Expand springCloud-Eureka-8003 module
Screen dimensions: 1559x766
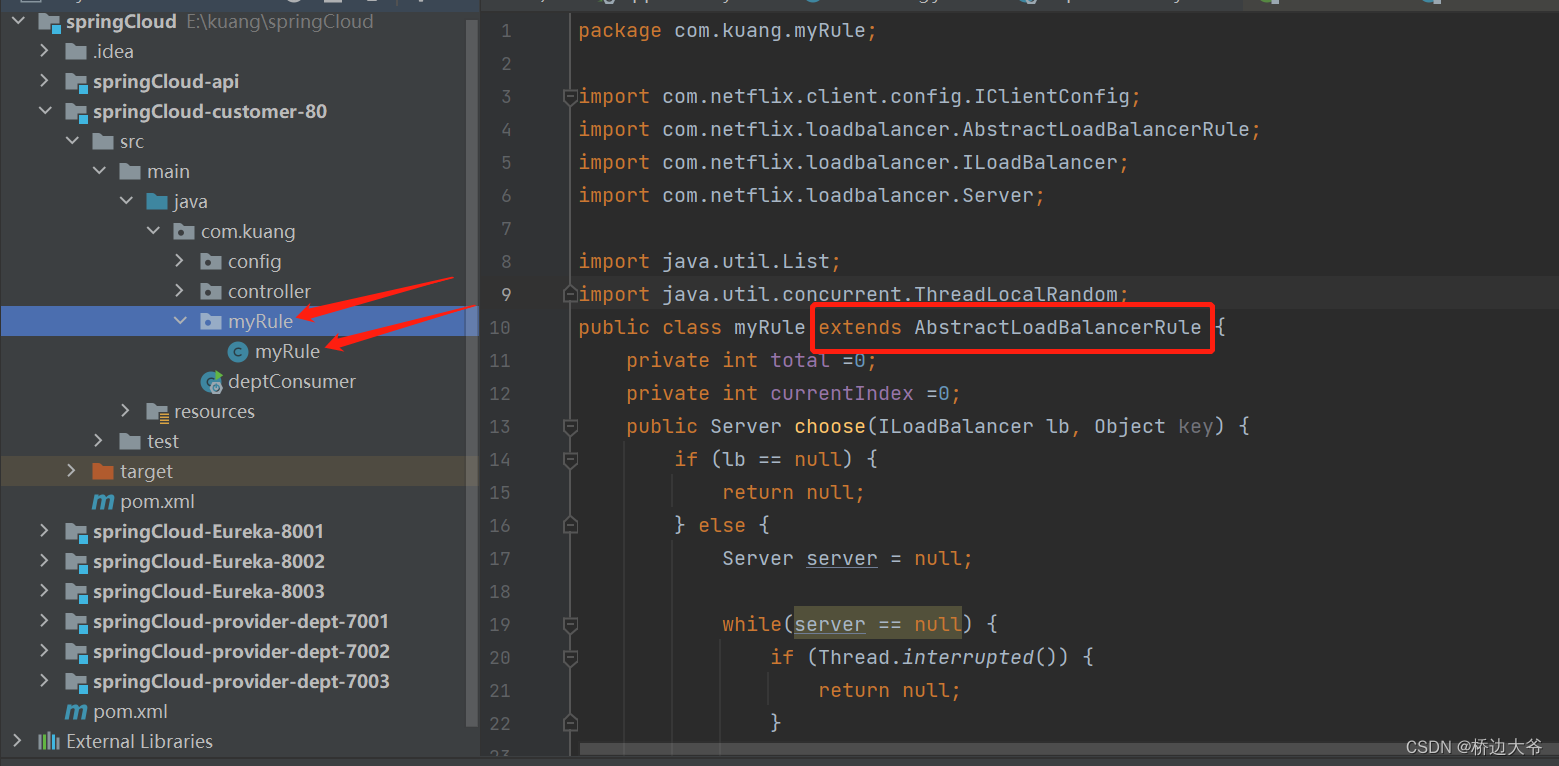(44, 591)
